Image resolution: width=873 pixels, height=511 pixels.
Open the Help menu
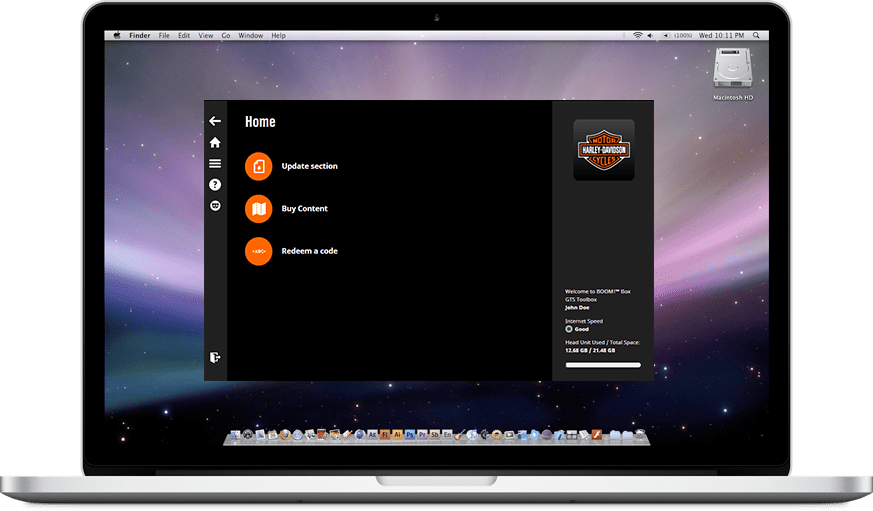click(278, 35)
